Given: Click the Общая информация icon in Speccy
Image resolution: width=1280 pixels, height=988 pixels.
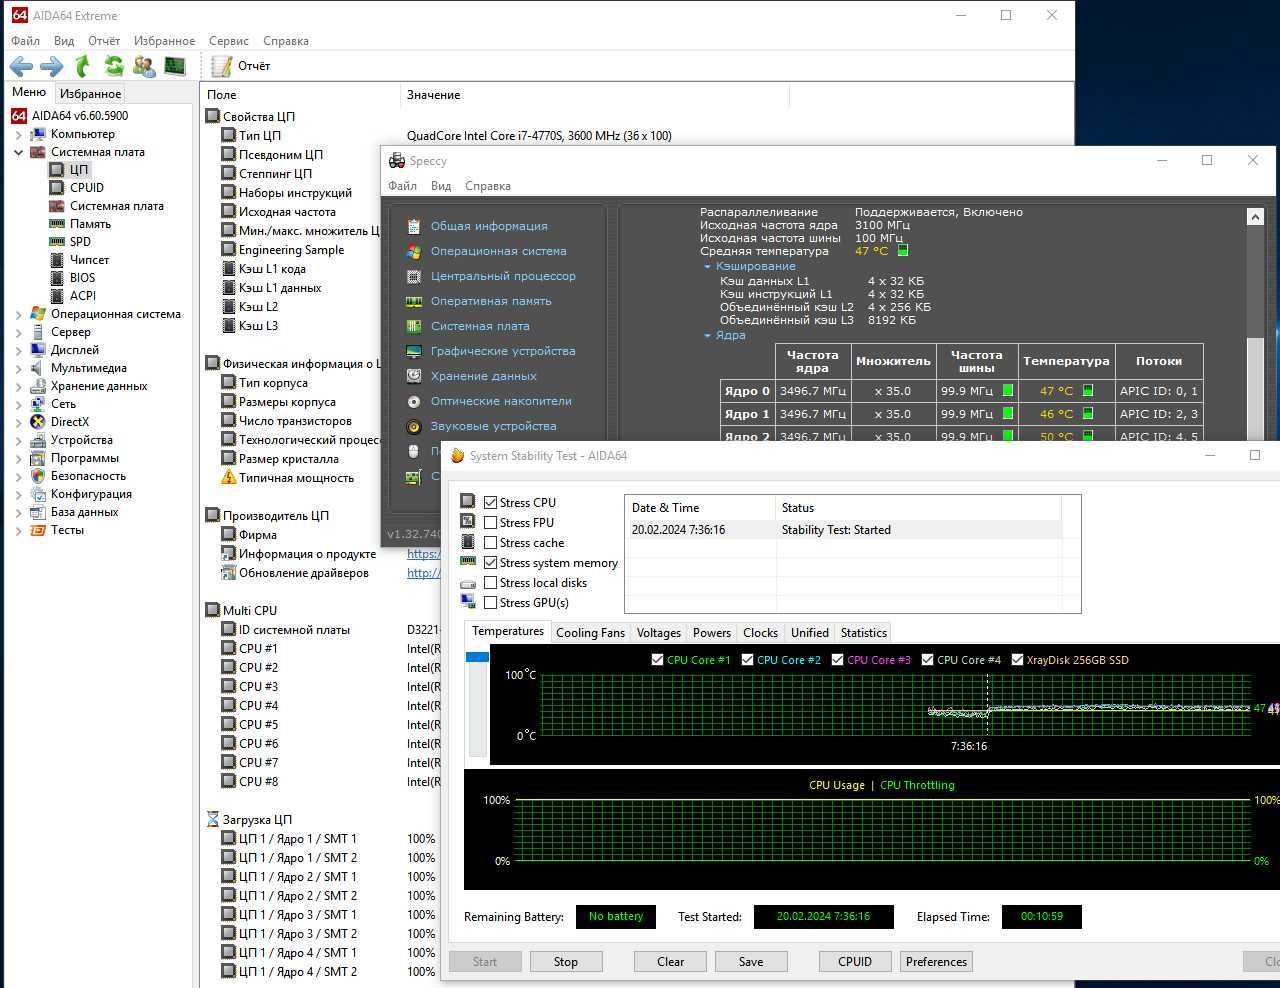Looking at the screenshot, I should pos(414,226).
